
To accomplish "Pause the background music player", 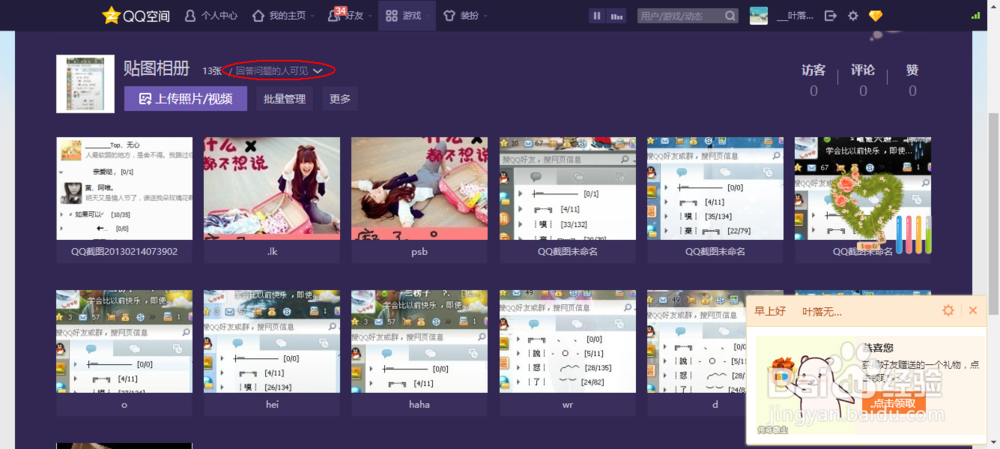I will (x=597, y=16).
